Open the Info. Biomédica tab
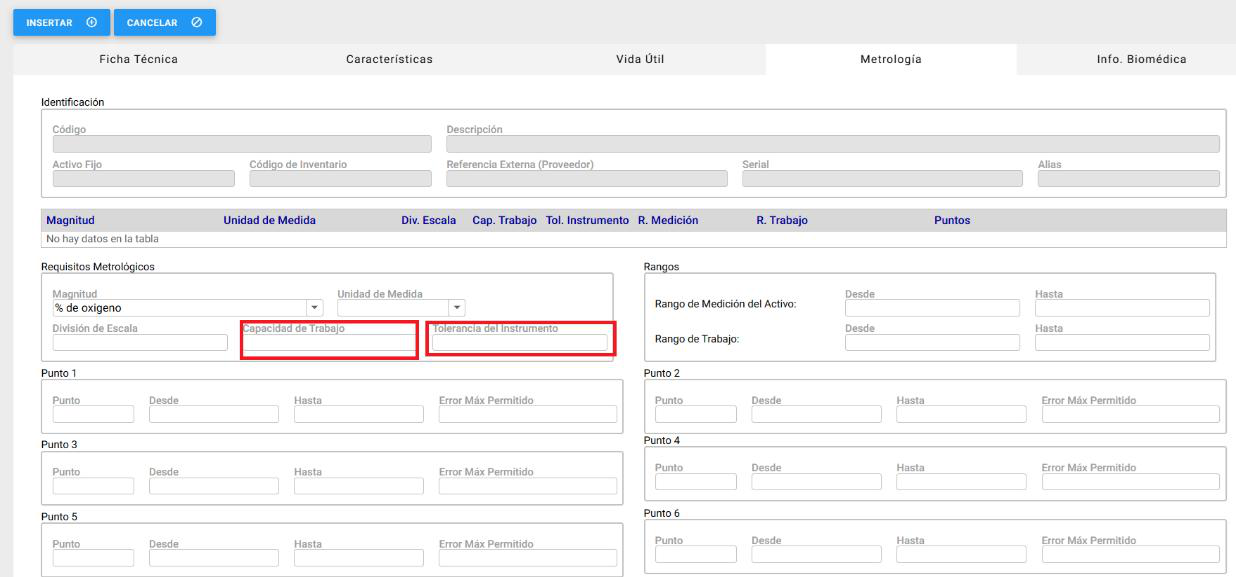Image resolution: width=1236 pixels, height=577 pixels. coord(1141,59)
